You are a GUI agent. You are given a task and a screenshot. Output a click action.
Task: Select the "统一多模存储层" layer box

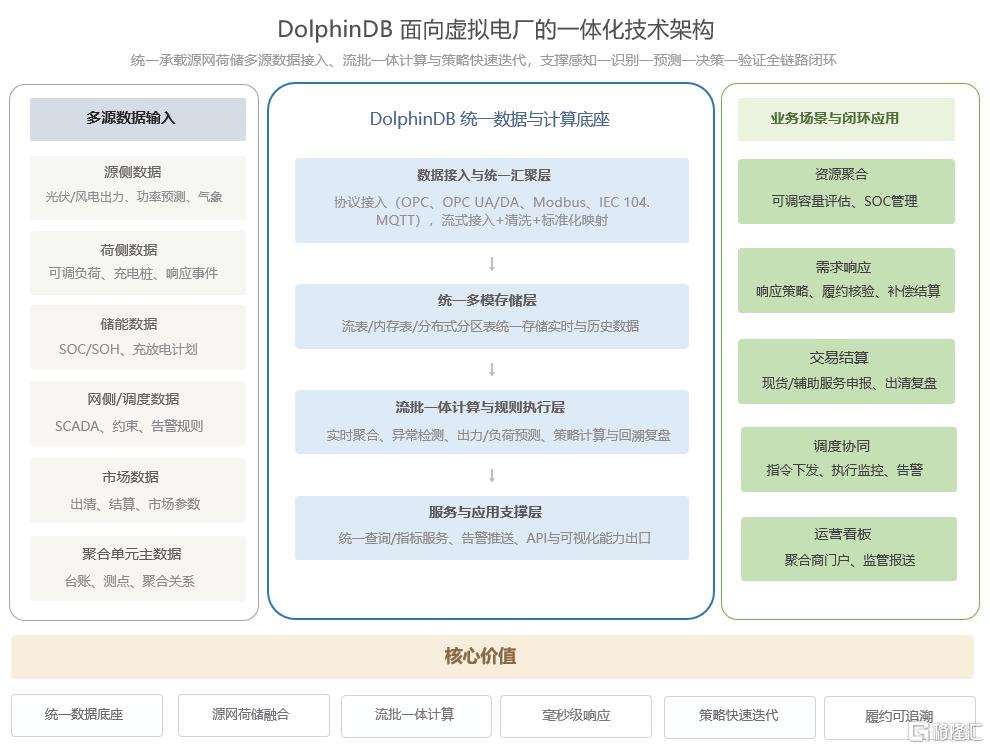[491, 316]
